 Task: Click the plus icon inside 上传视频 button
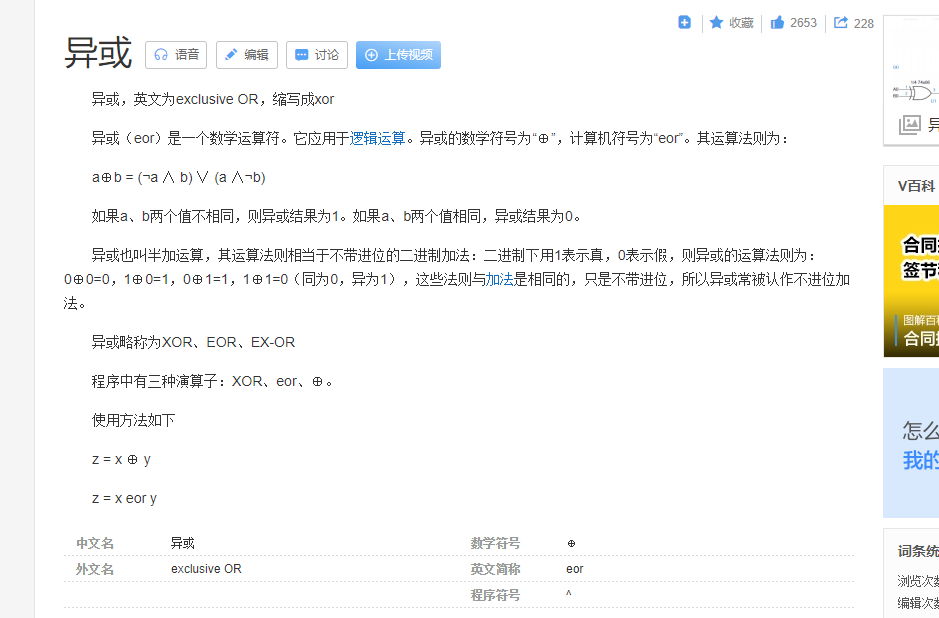coord(372,55)
